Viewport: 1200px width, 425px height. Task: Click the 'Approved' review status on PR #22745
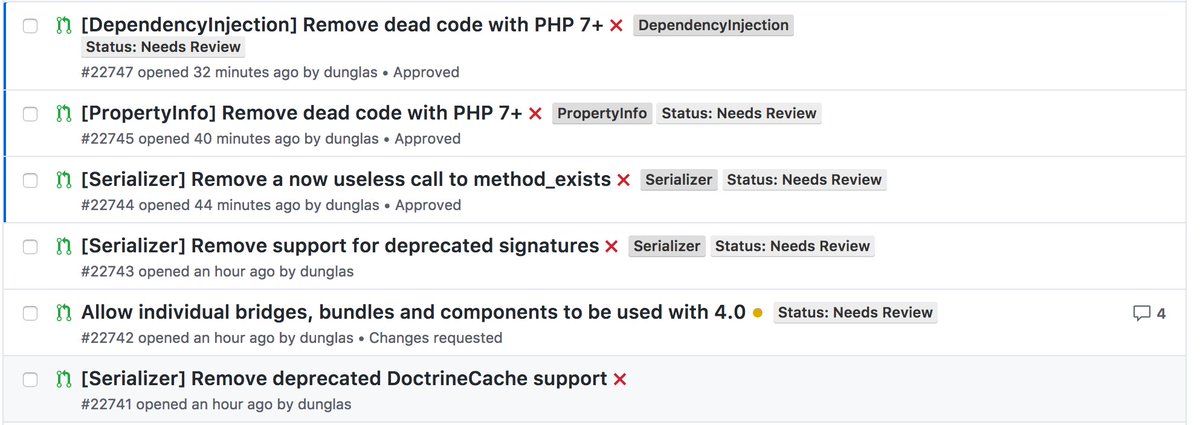tap(427, 139)
